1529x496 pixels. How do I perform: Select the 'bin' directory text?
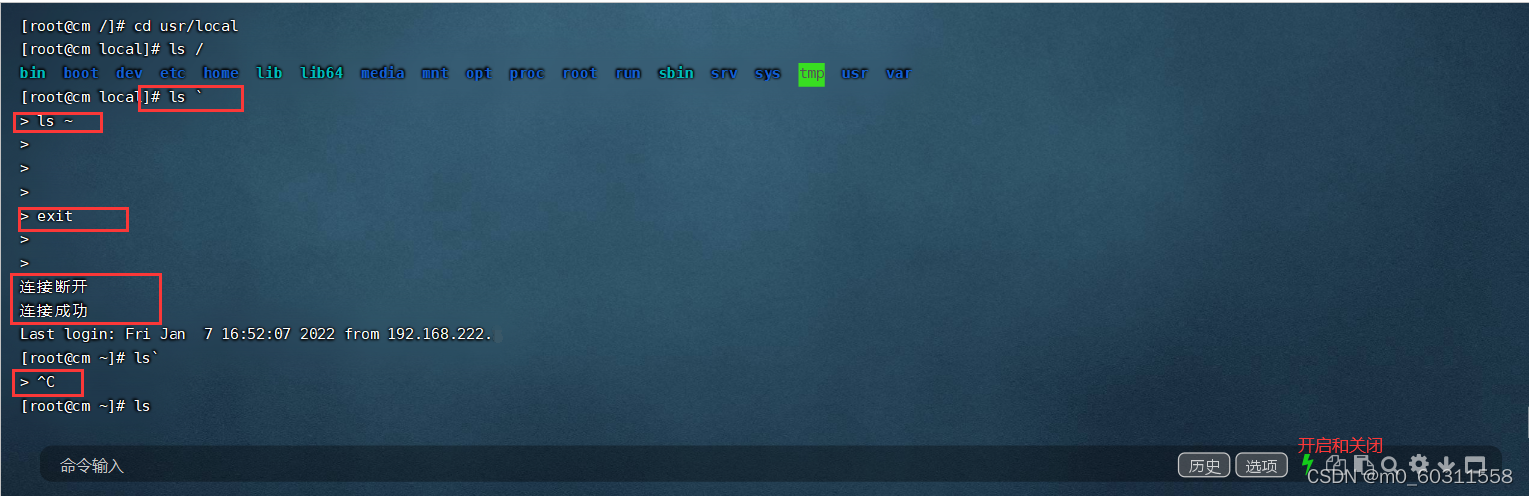33,73
